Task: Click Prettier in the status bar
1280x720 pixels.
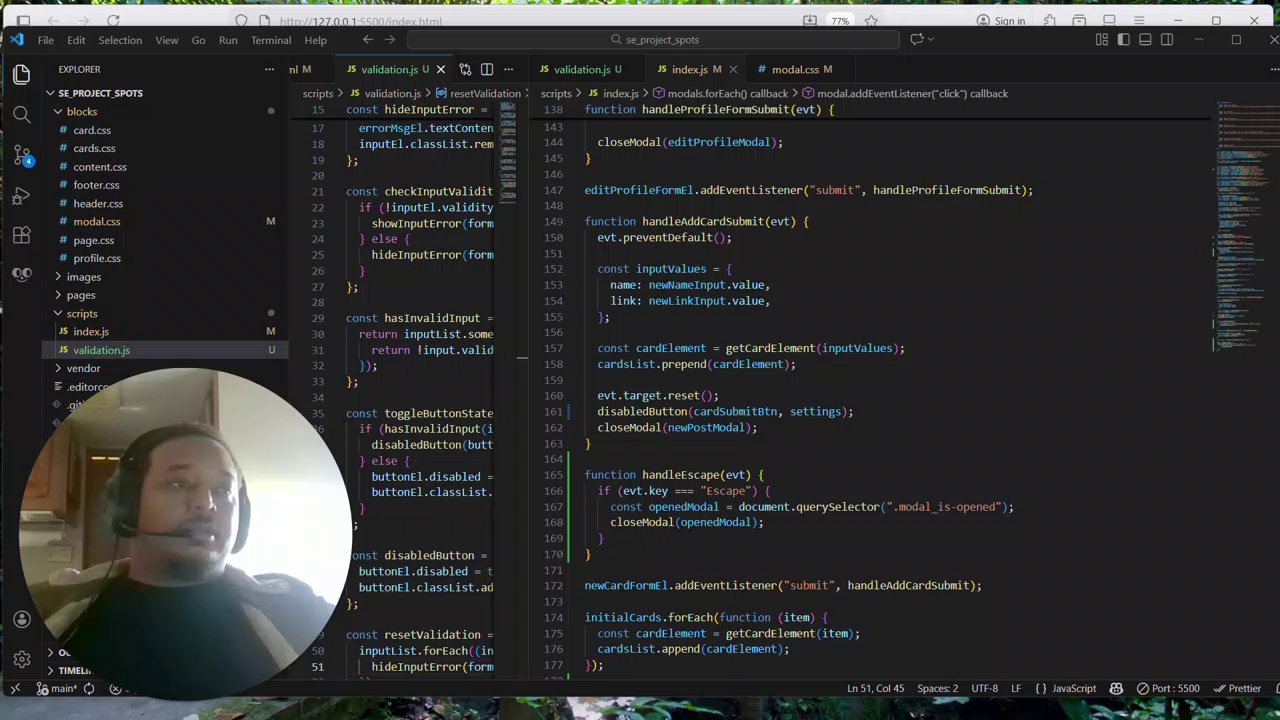Action: click(1237, 688)
